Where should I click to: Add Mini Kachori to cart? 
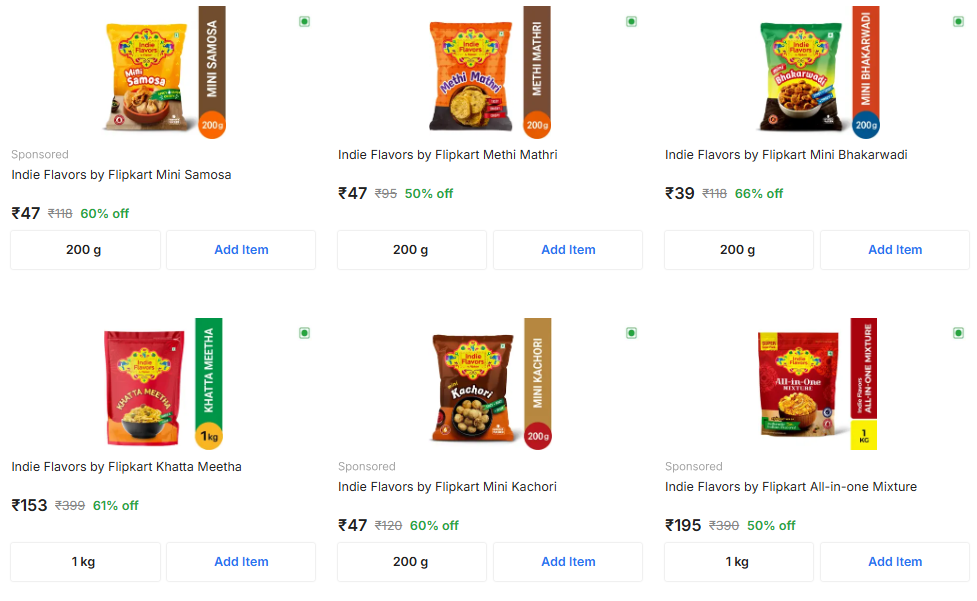click(x=568, y=562)
